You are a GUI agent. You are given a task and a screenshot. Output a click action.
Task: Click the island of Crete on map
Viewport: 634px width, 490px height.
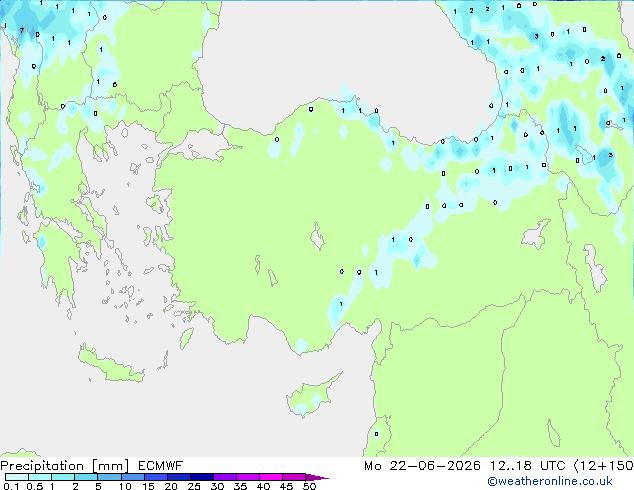point(110,365)
